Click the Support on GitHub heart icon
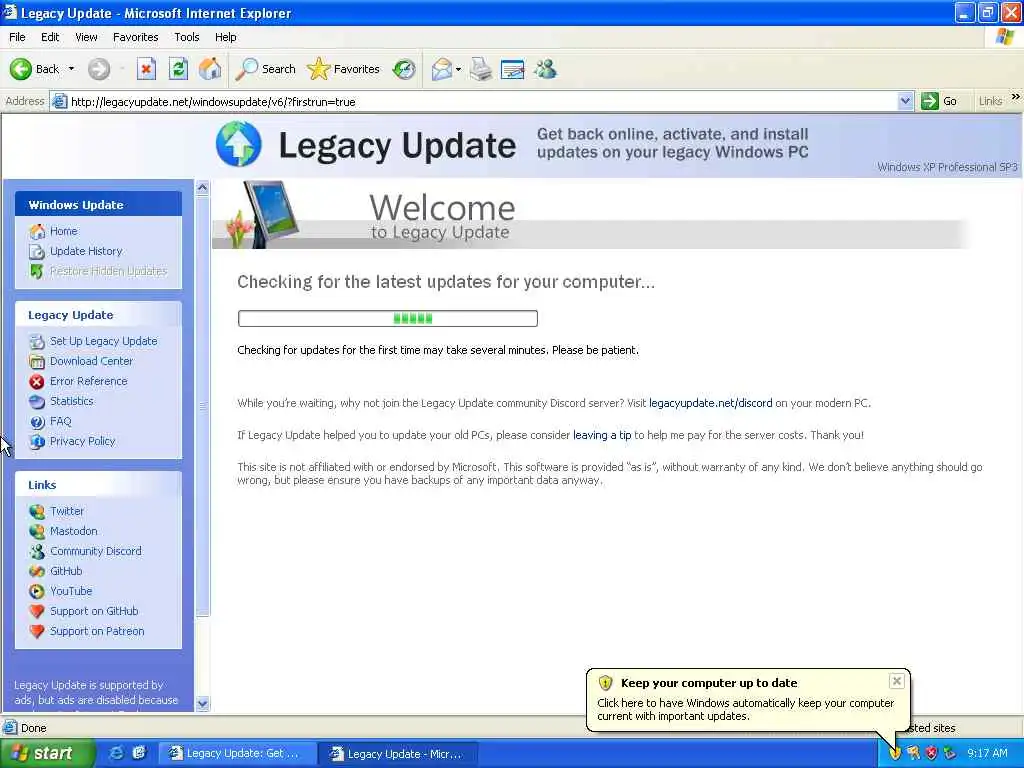This screenshot has width=1024, height=768. (x=37, y=611)
